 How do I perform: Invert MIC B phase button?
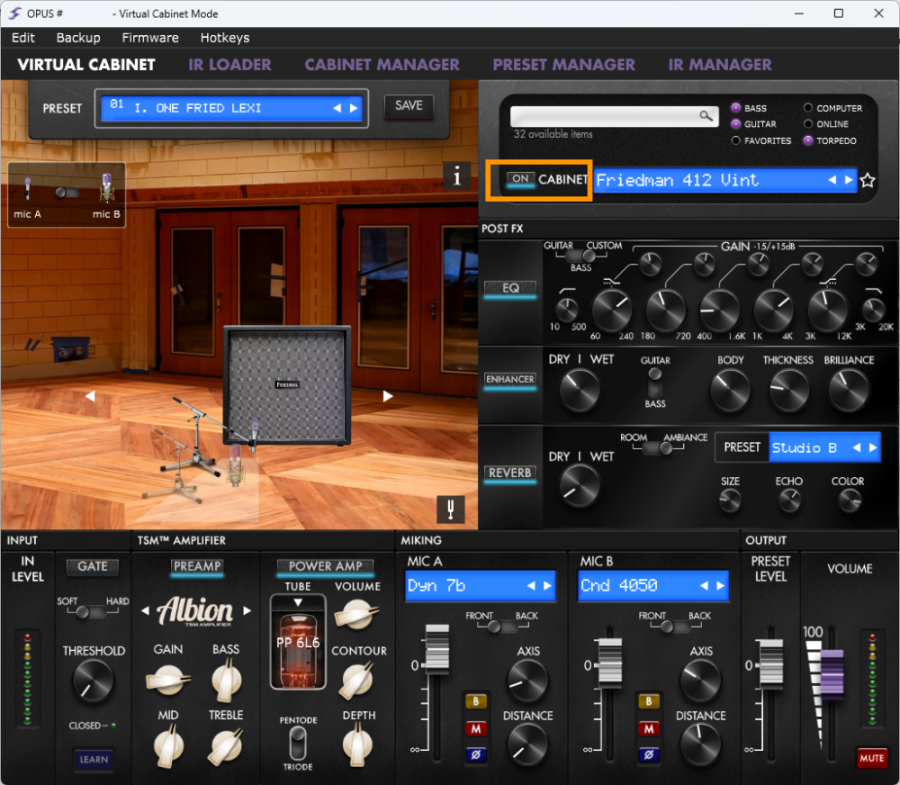click(649, 755)
